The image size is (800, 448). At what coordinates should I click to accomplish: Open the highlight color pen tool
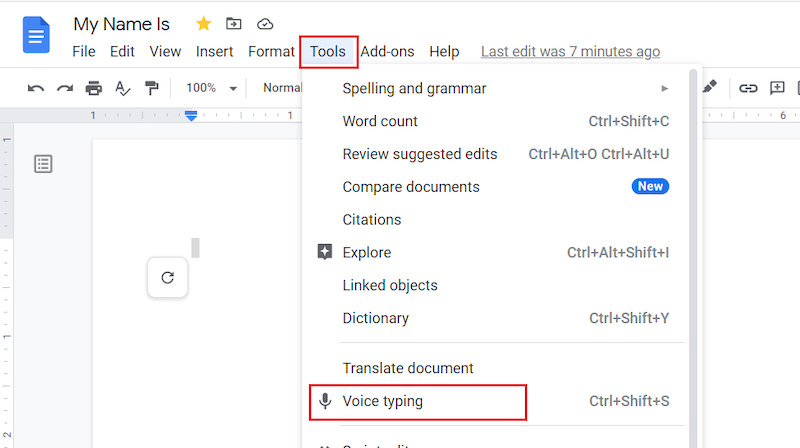[x=710, y=87]
